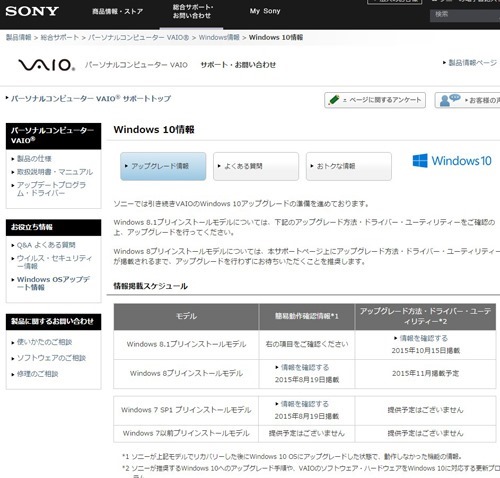The width and height of the screenshot is (500, 478).
Task: Open 使いかたのご相談 sidebar link
Action: pos(44,342)
